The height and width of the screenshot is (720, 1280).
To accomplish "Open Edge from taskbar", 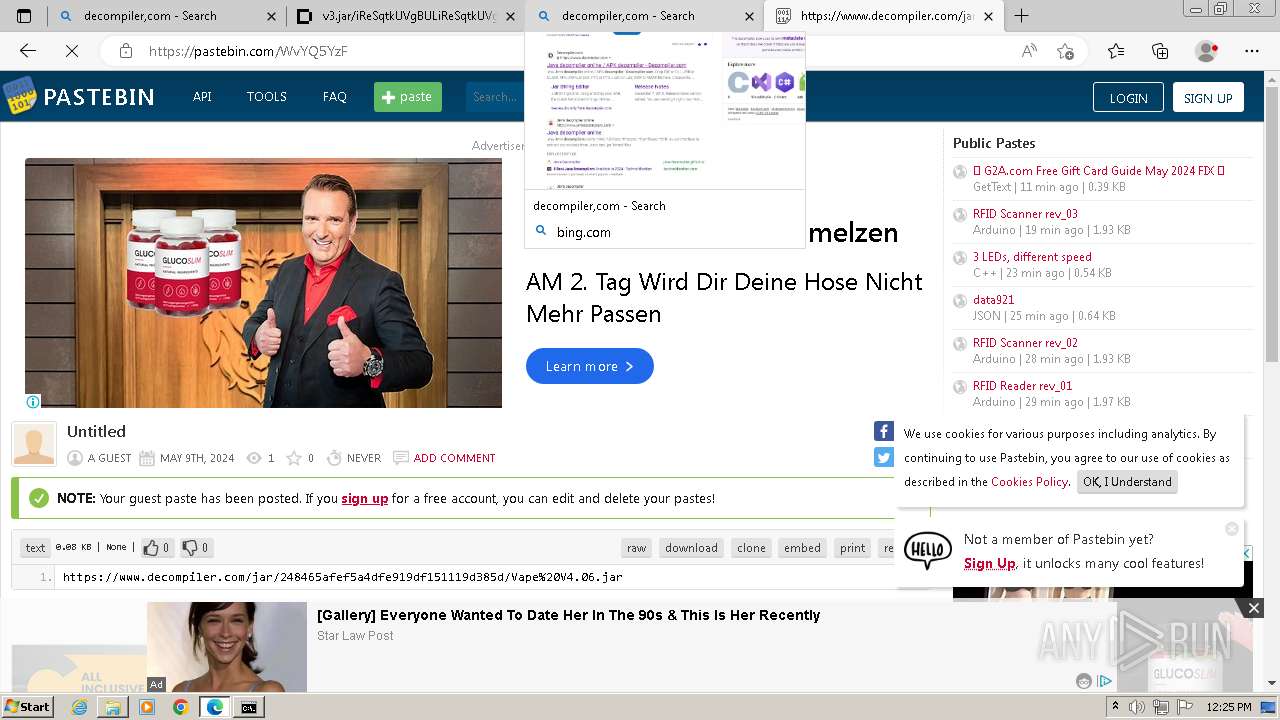I will coord(214,707).
